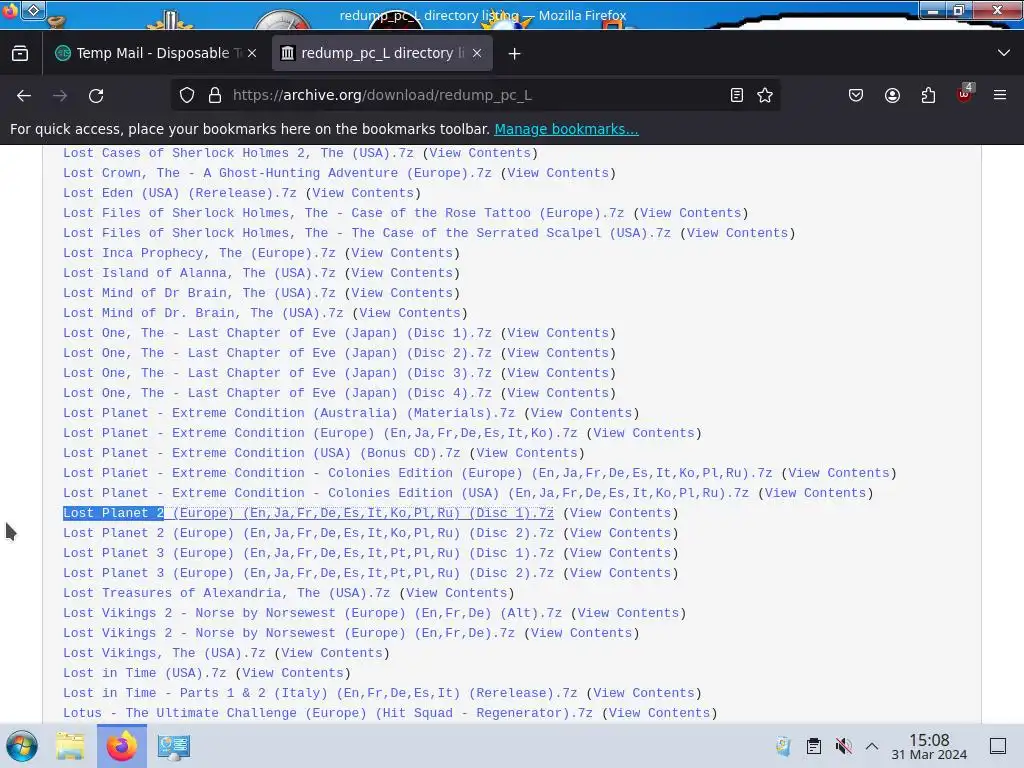Open the Start menu on taskbar

tap(22, 746)
